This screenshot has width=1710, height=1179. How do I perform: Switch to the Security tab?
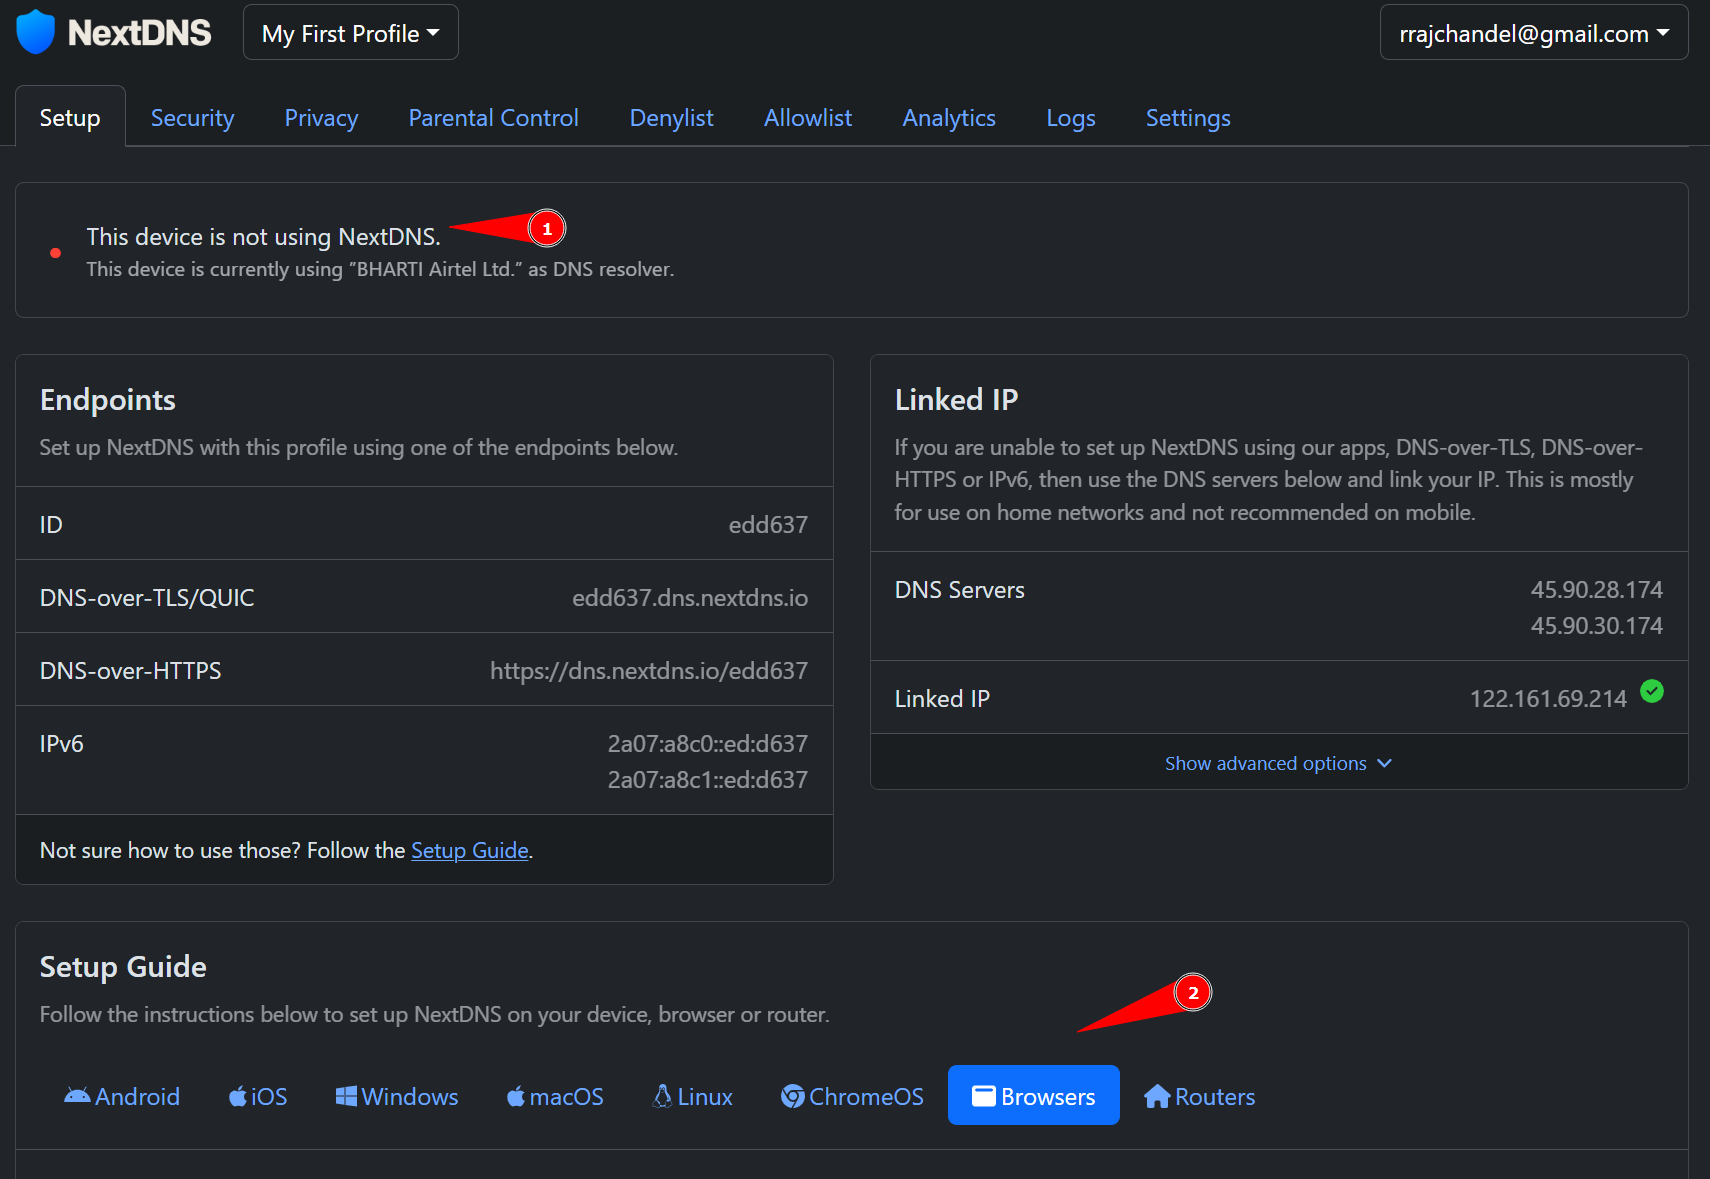[x=192, y=118]
